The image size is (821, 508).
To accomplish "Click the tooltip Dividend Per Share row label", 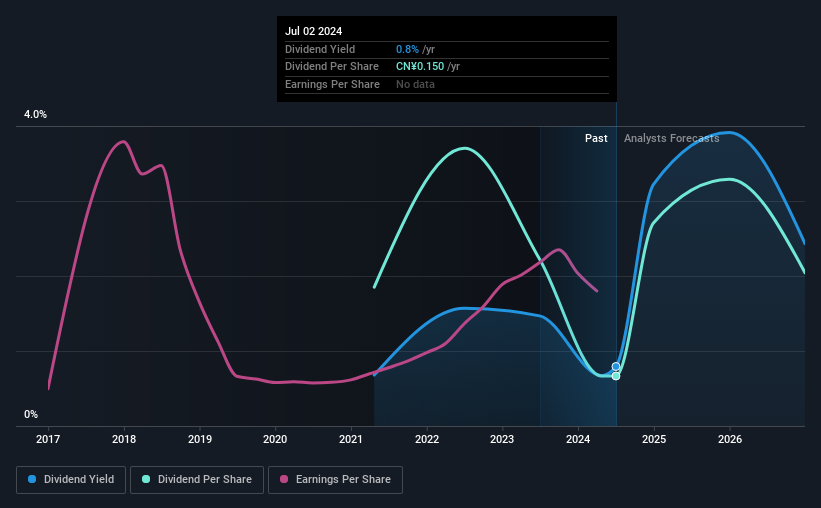I will [x=331, y=67].
